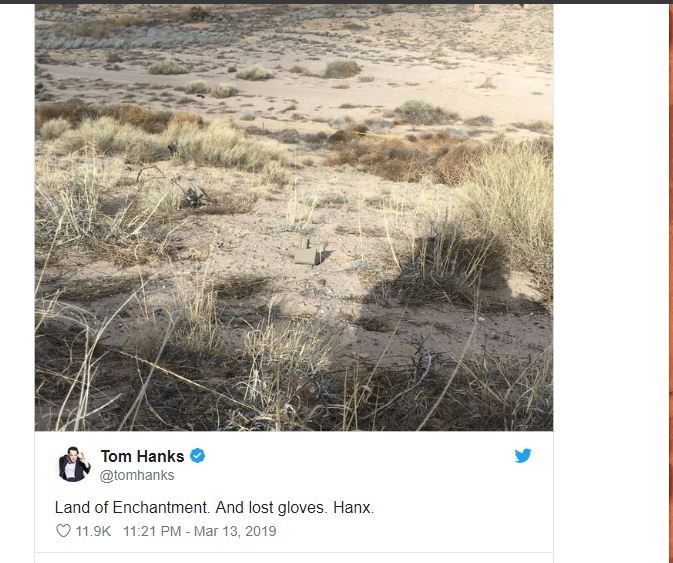673x563 pixels.
Task: Open the Tom Hanks display name link
Action: click(142, 456)
